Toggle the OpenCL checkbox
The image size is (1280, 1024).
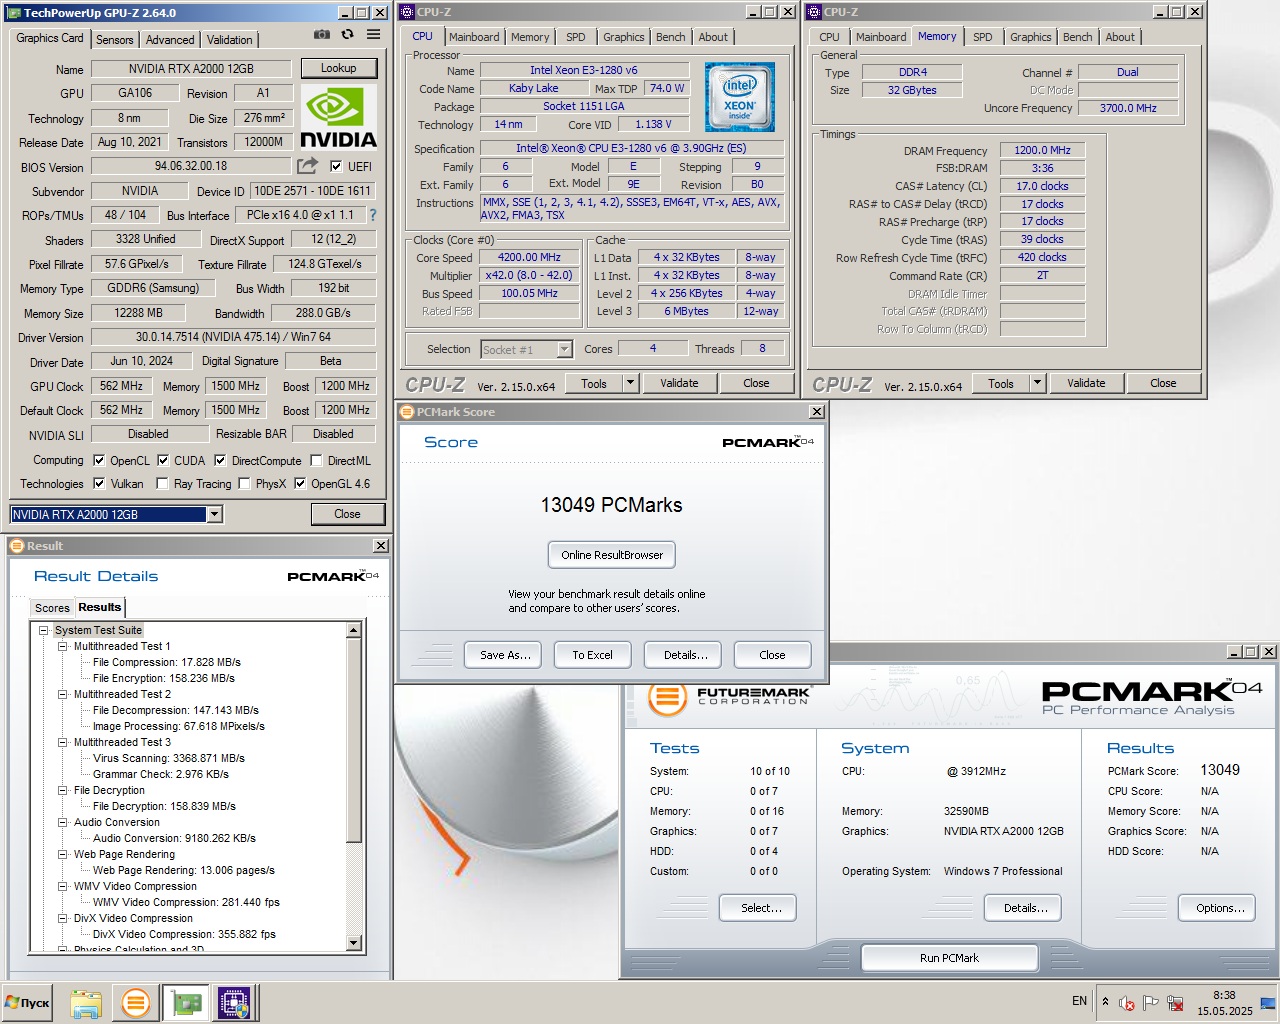tap(99, 461)
